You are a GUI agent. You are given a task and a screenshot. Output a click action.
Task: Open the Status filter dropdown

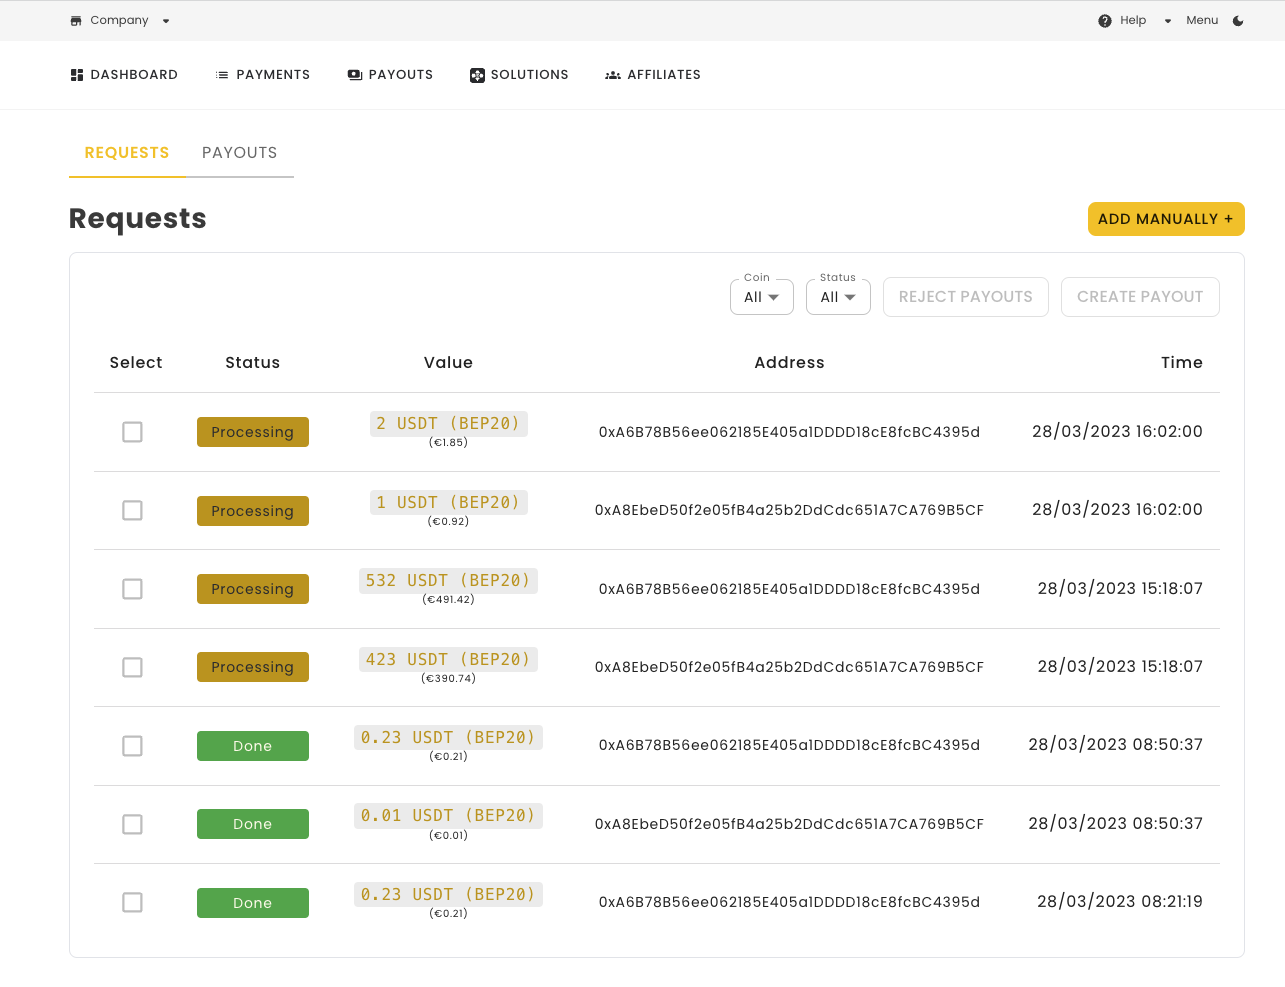coord(838,297)
